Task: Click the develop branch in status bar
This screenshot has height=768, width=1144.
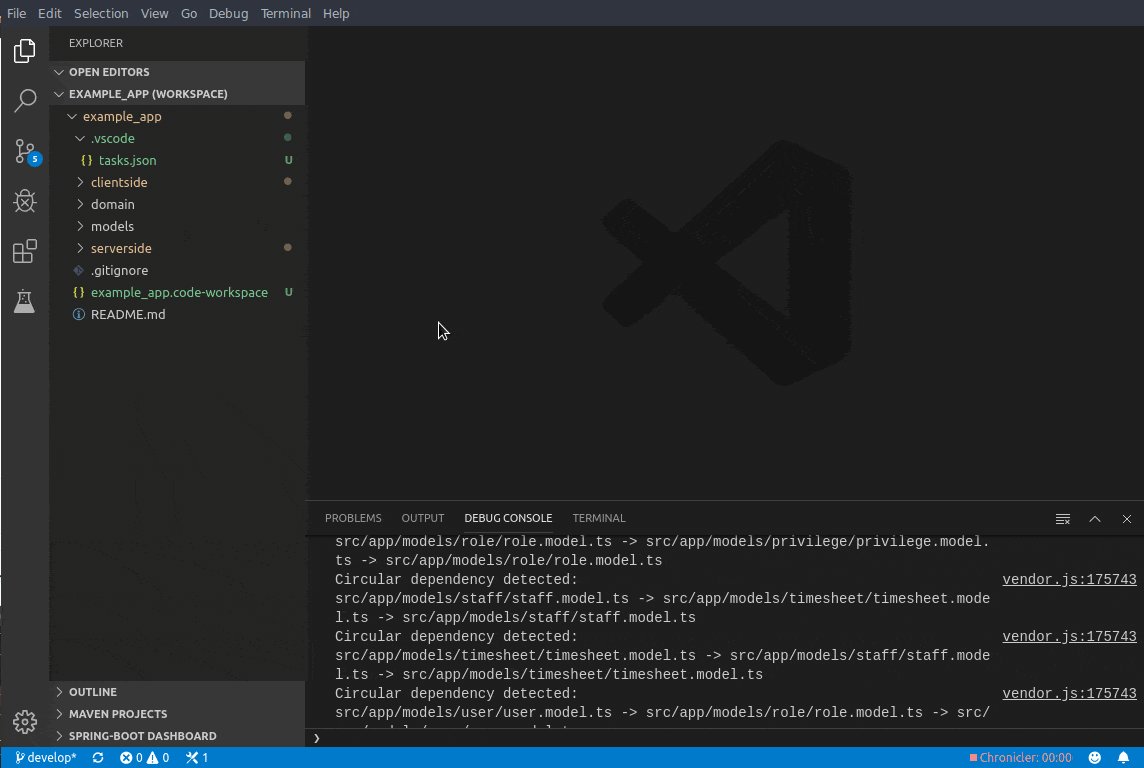Action: (x=46, y=758)
